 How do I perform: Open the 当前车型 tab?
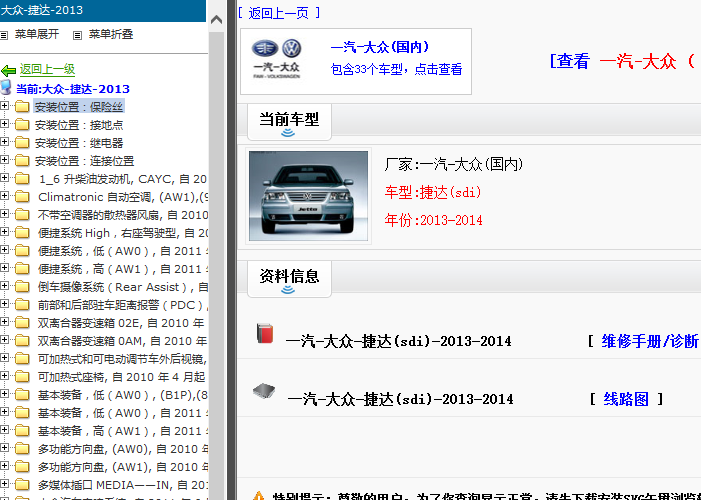click(x=289, y=122)
